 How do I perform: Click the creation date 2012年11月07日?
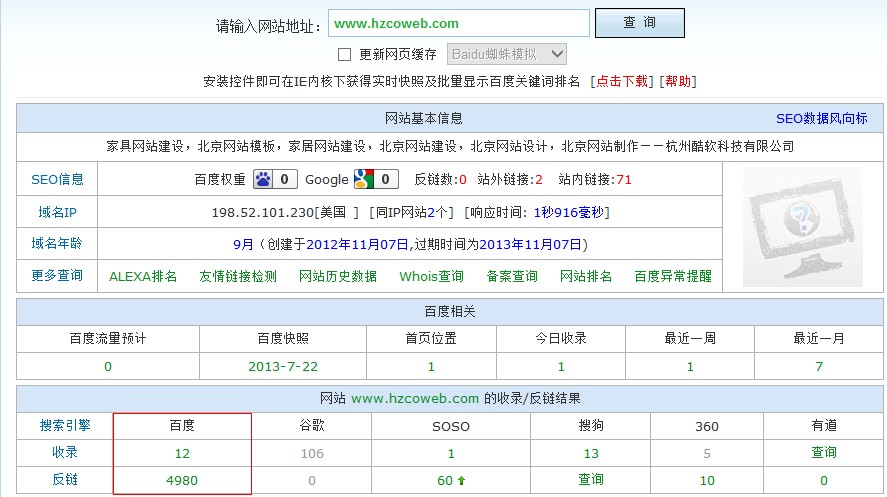pyautogui.click(x=357, y=244)
